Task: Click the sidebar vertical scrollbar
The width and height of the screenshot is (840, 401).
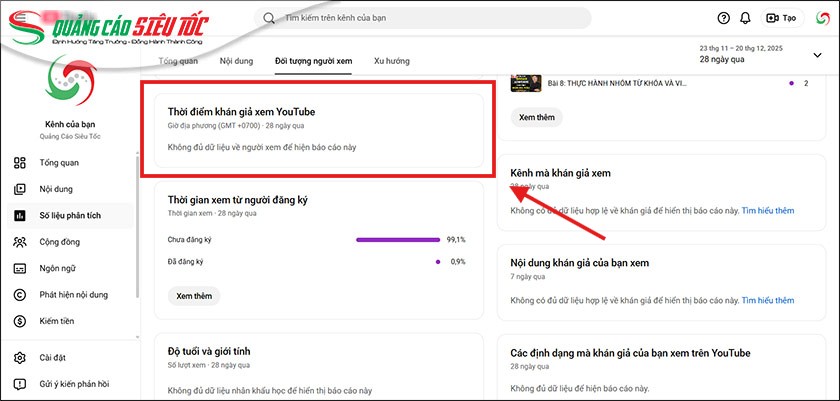Action: click(137, 225)
